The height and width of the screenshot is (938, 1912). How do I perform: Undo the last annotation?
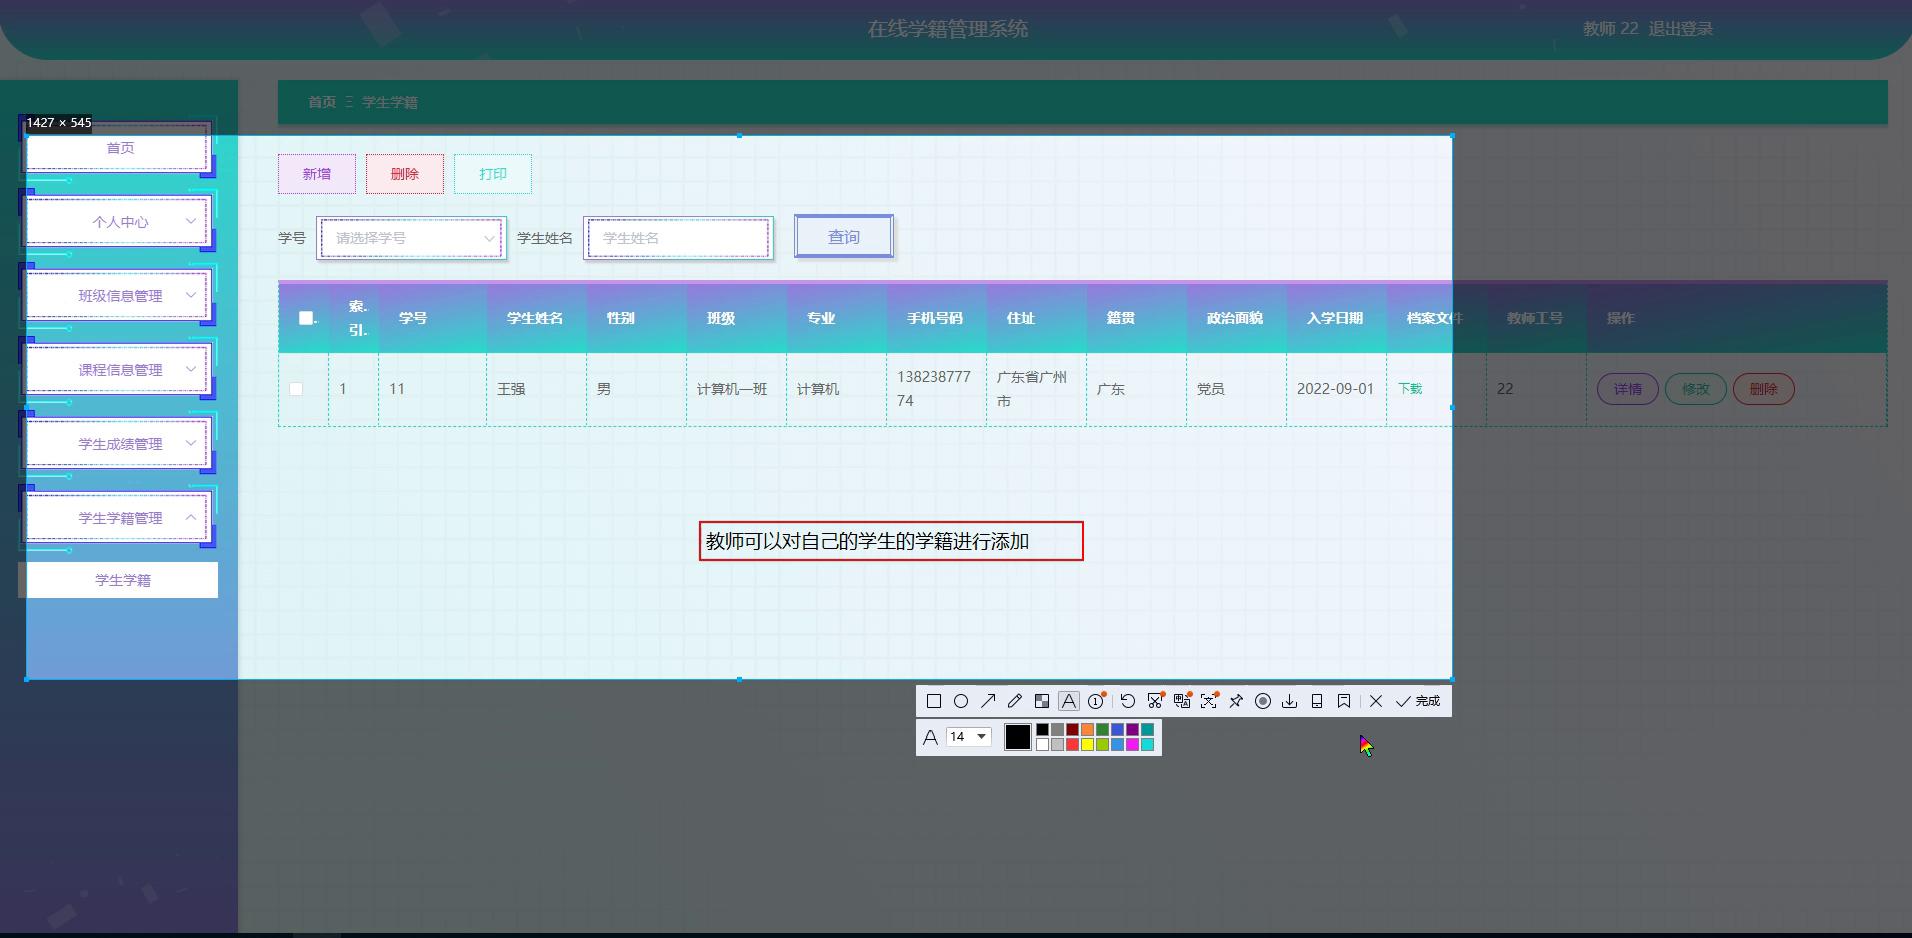(x=1128, y=701)
